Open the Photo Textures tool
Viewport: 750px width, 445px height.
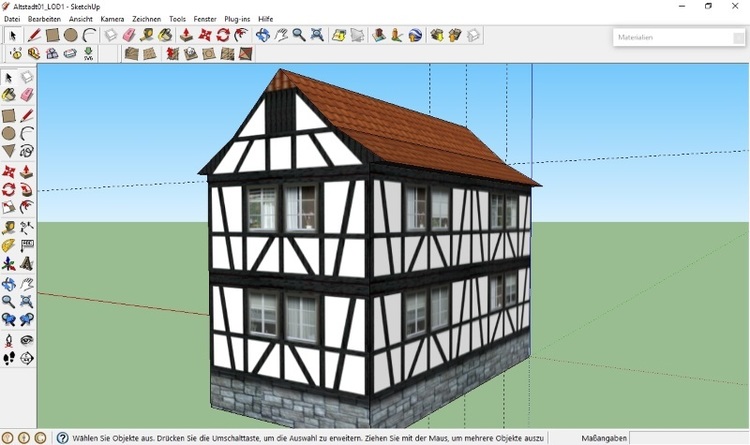[x=397, y=35]
